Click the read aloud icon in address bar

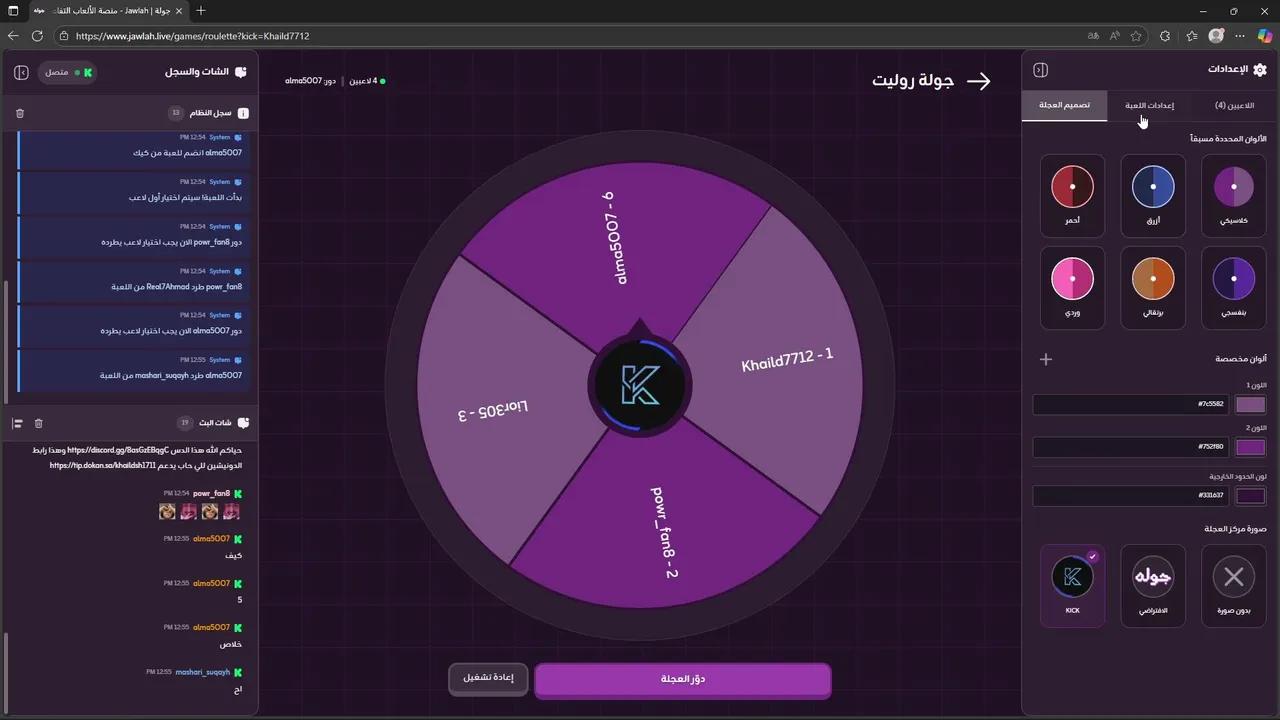1115,35
